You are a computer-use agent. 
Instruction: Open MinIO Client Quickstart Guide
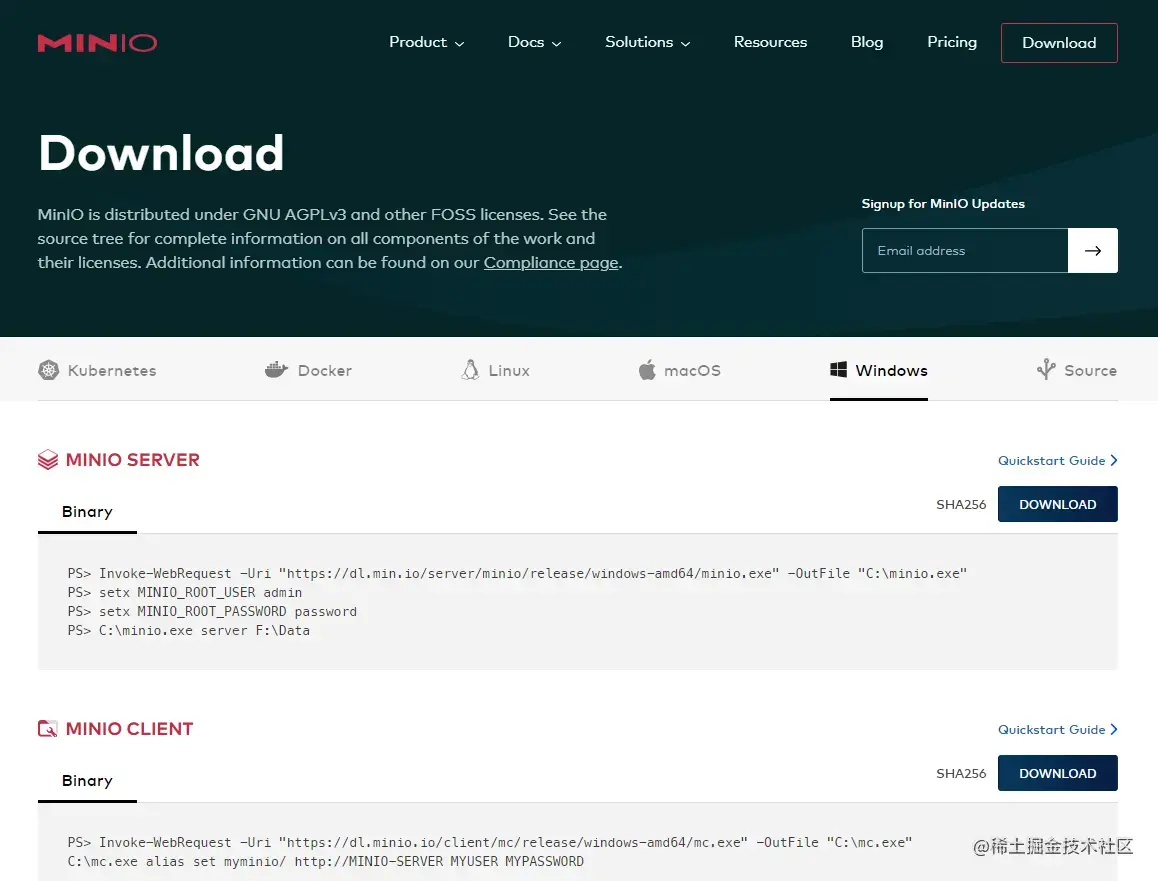click(x=1058, y=730)
